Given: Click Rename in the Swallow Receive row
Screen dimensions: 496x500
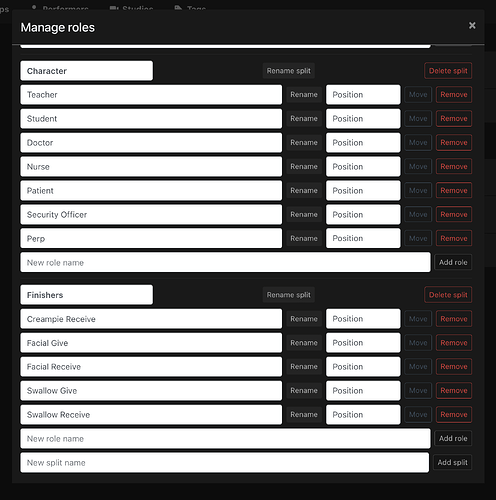Looking at the screenshot, I should point(304,415).
